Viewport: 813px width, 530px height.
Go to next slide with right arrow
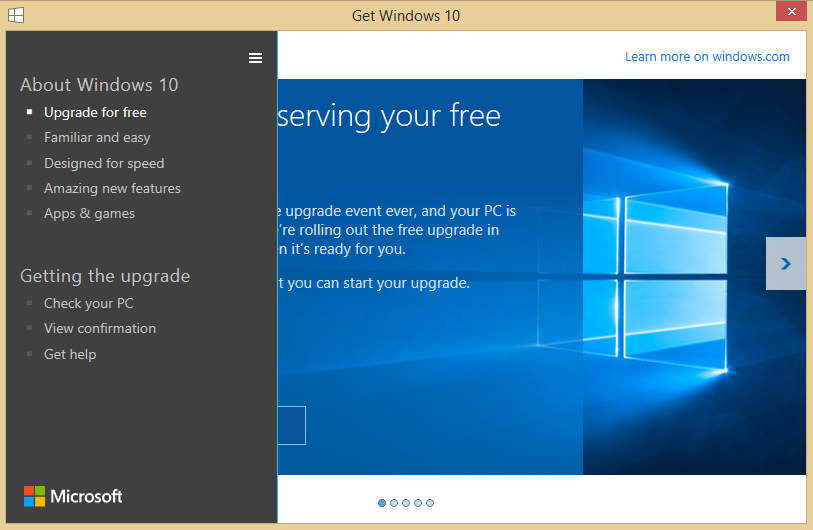[786, 263]
